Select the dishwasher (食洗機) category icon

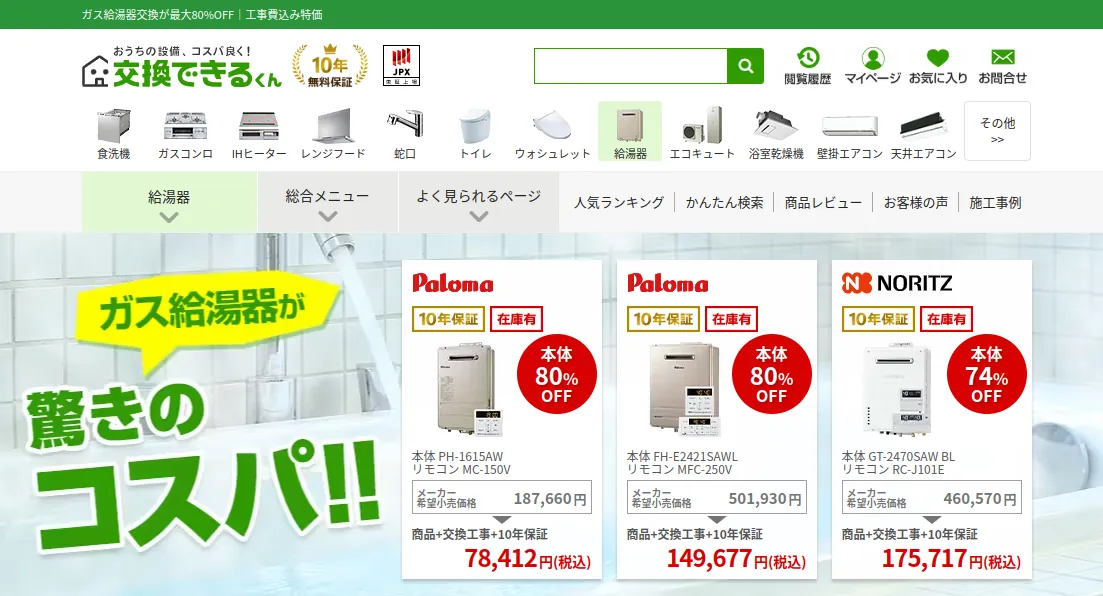113,132
